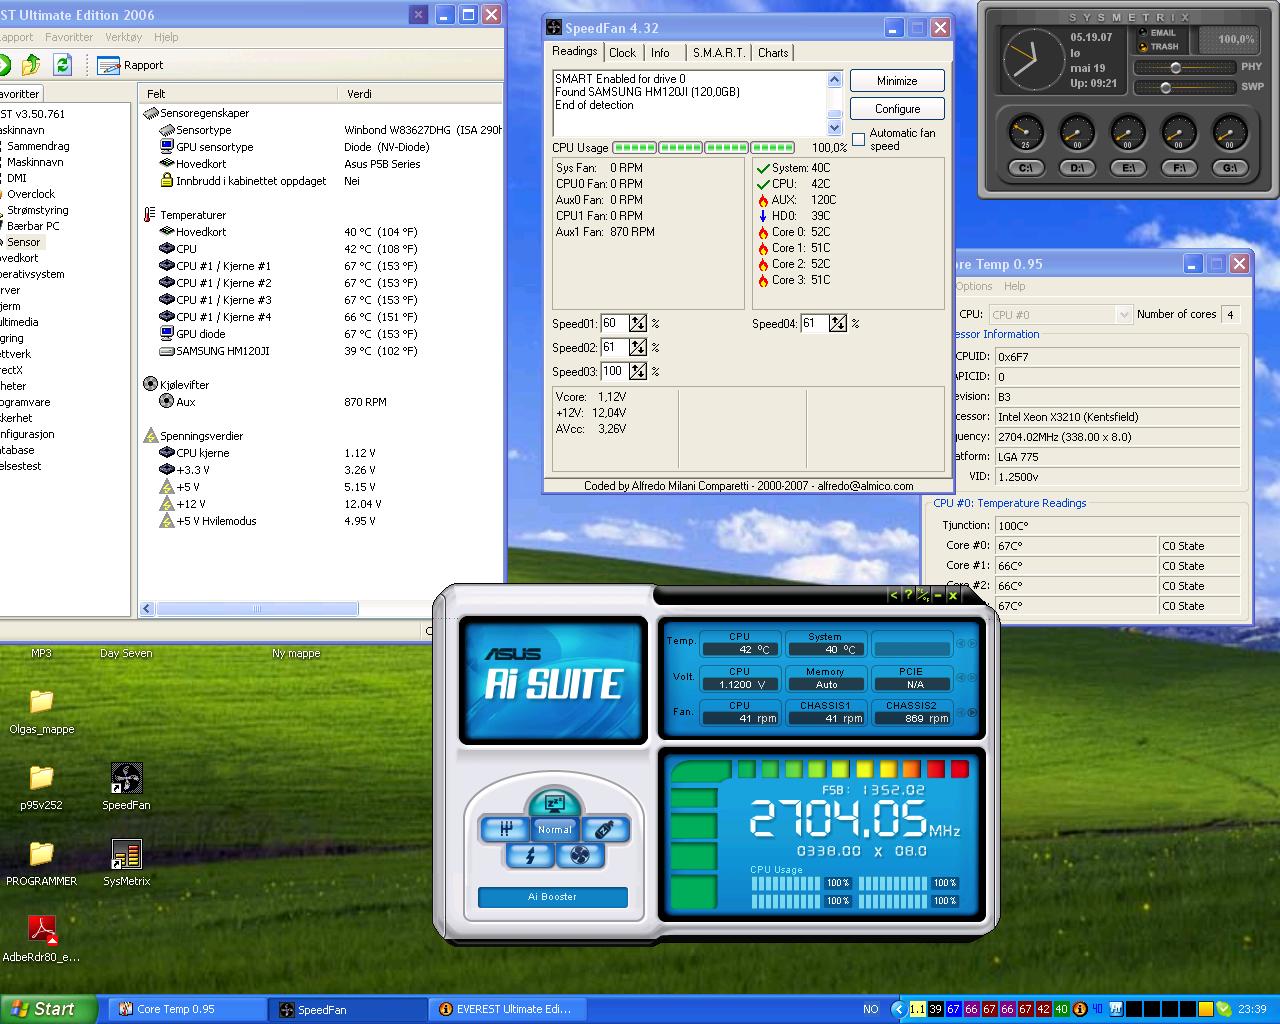Open the Olgas_mappe desktop folder
1280x1024 pixels.
(x=41, y=710)
